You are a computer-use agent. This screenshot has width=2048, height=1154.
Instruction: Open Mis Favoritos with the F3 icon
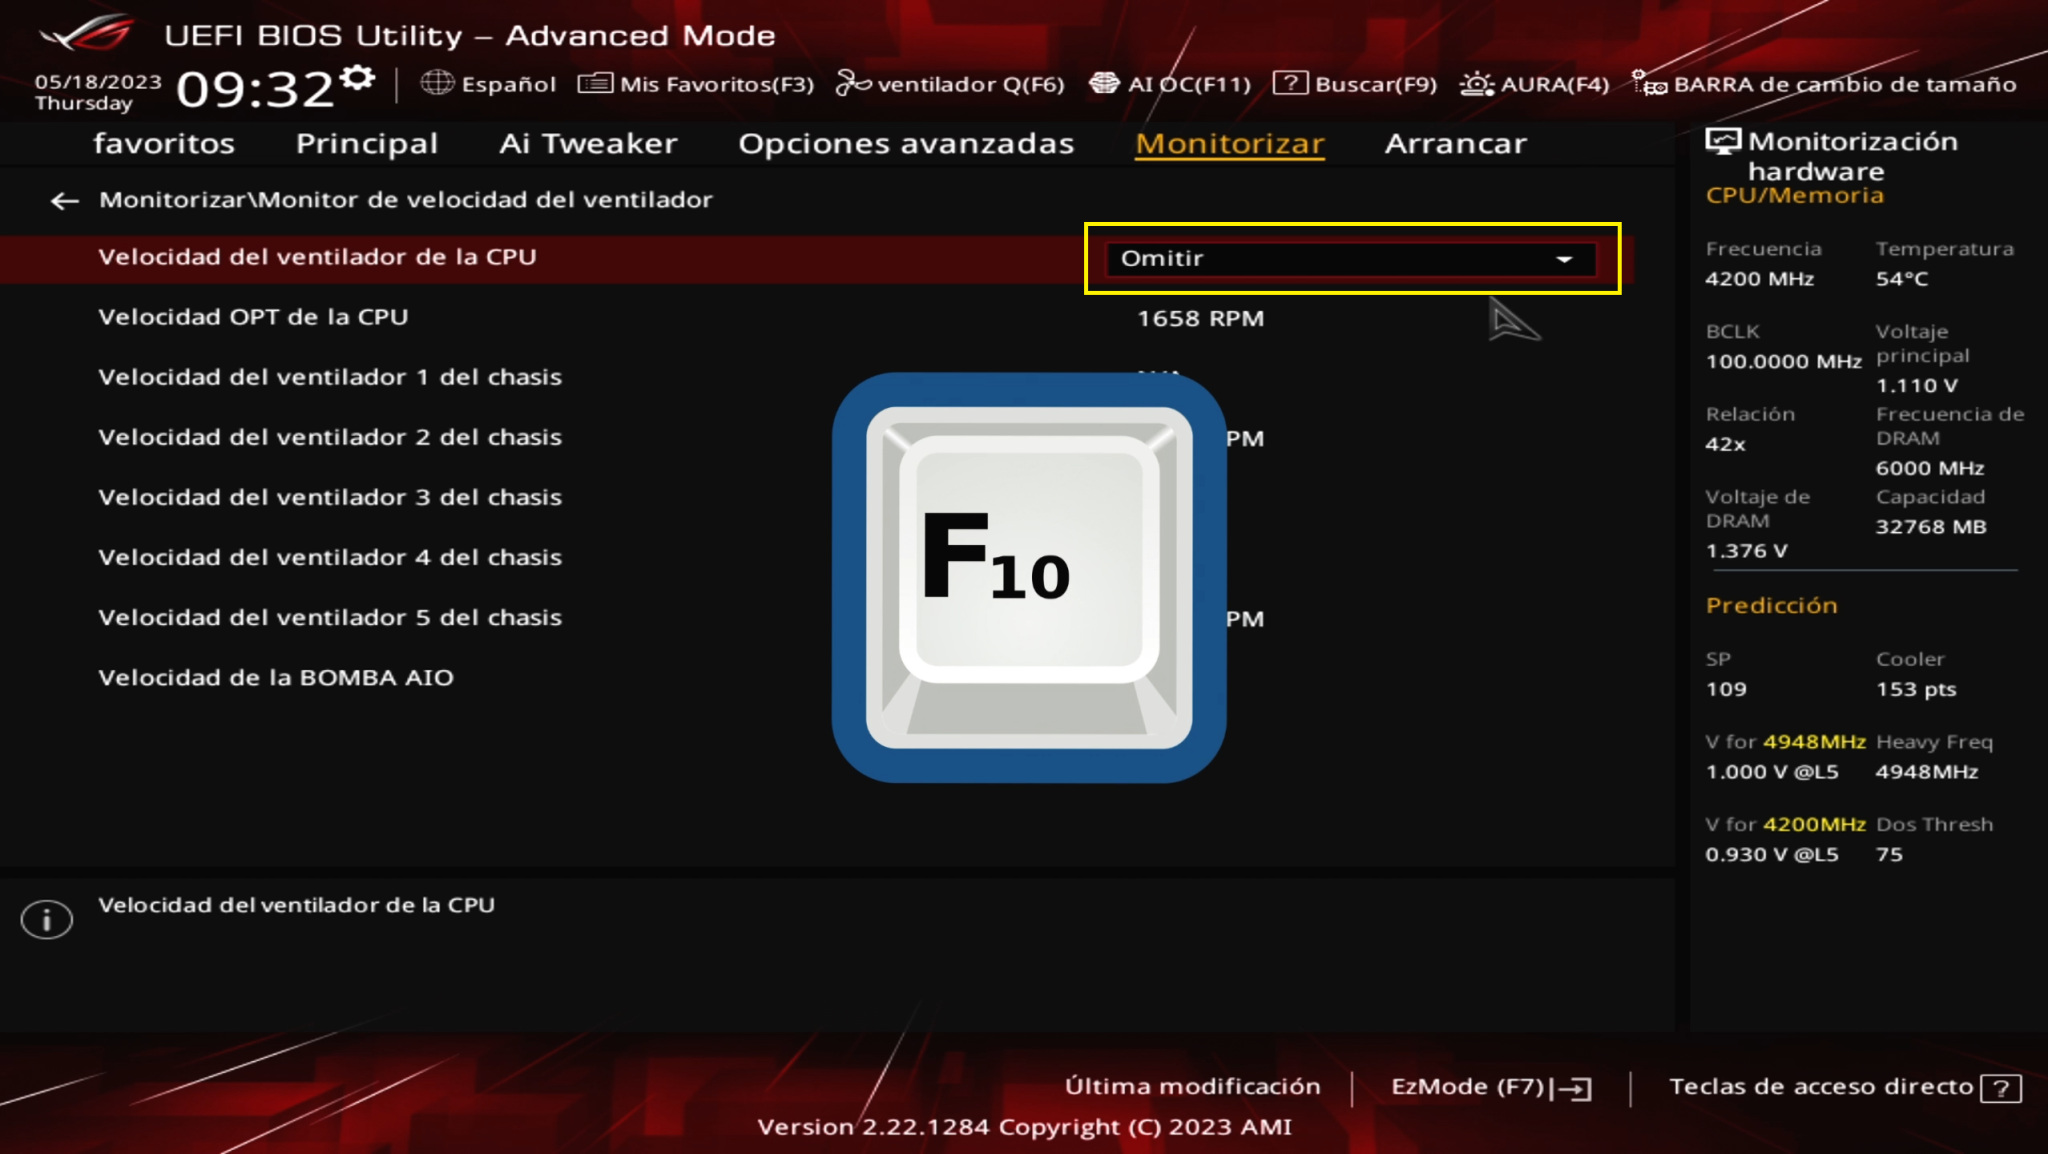pos(697,84)
